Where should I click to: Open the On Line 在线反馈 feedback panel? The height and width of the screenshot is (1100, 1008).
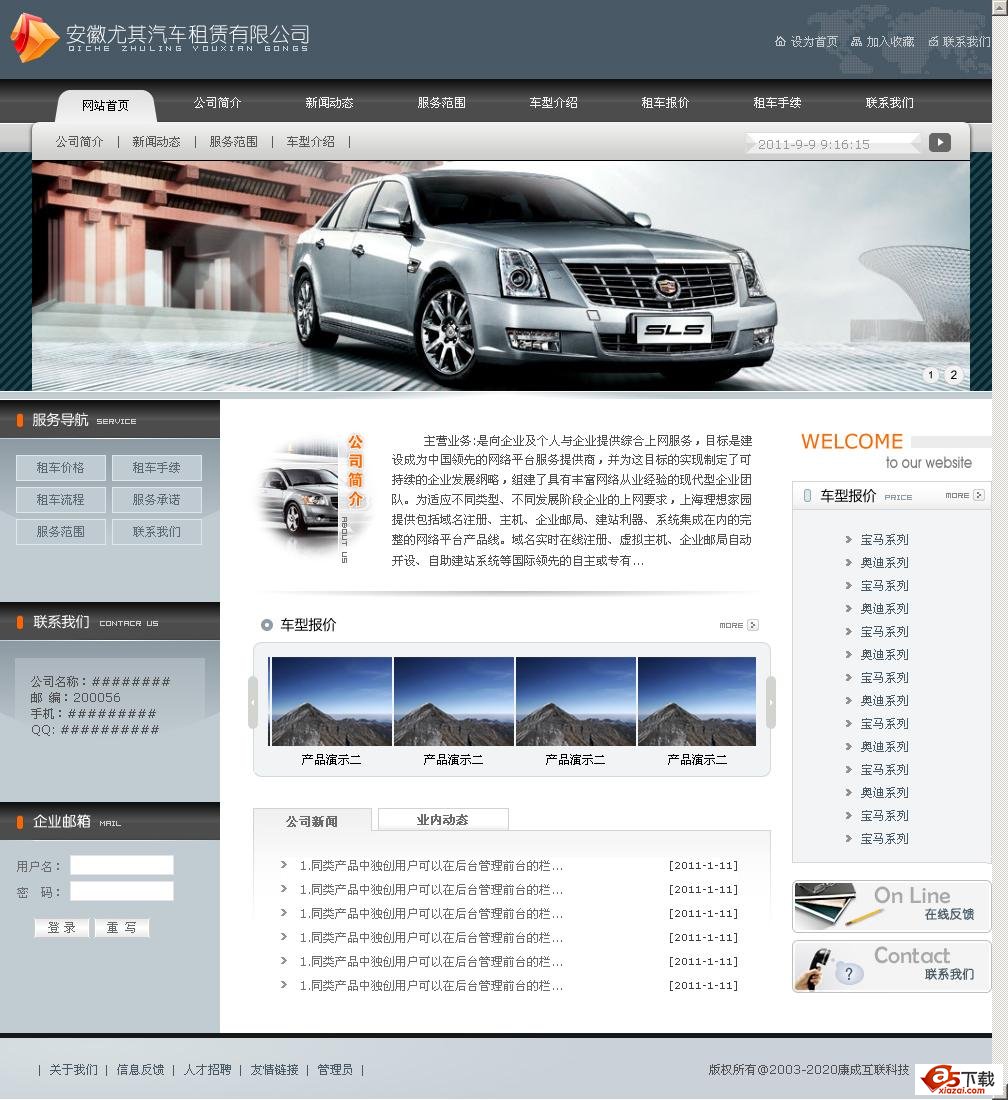click(x=891, y=906)
